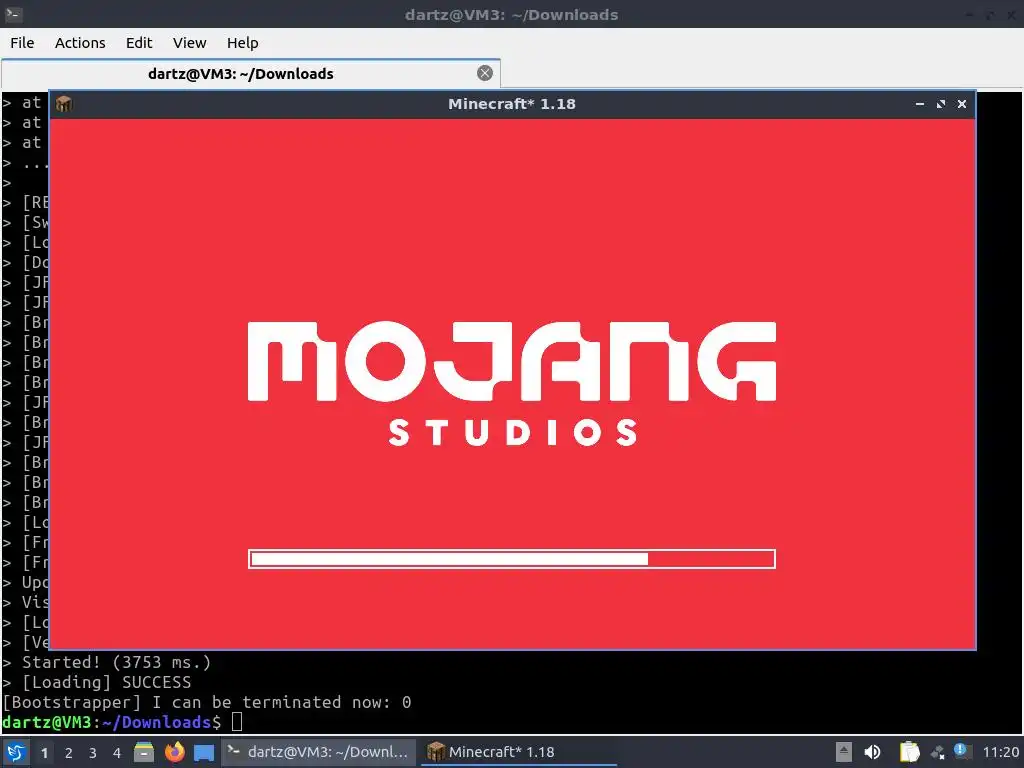Click the Mojang Studios logo
Image resolution: width=1024 pixels, height=768 pixels.
511,383
